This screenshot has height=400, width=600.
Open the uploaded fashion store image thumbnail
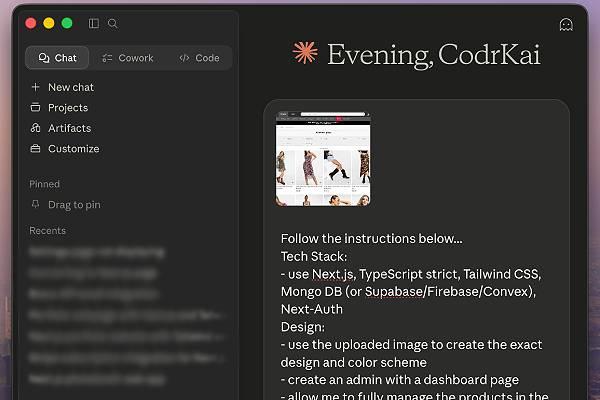pyautogui.click(x=323, y=159)
